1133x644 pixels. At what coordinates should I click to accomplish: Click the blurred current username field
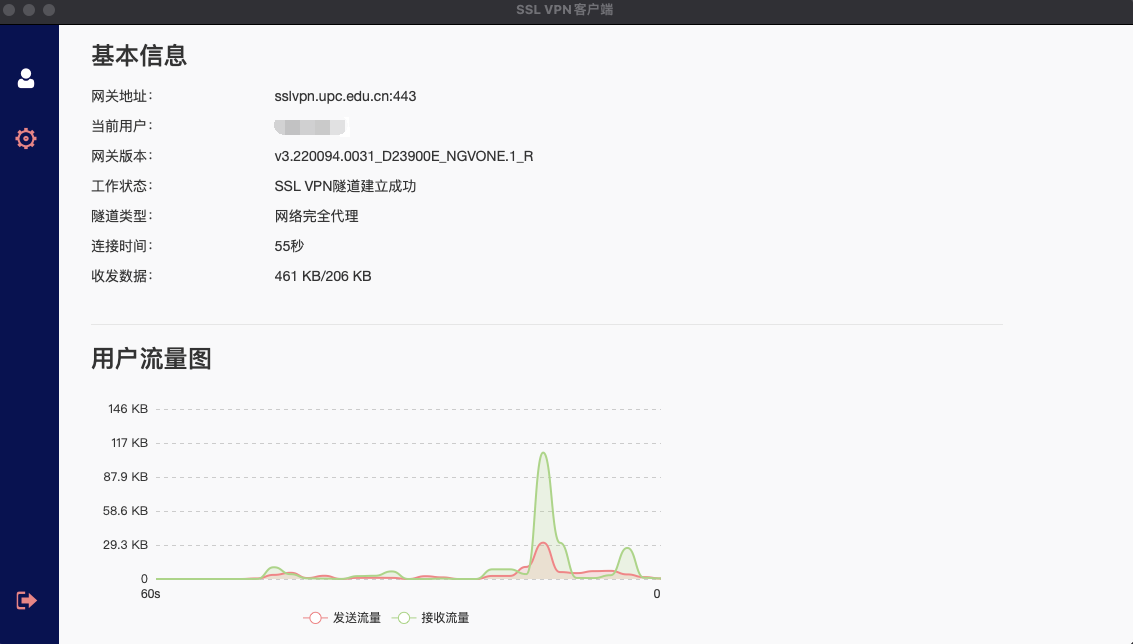pos(310,126)
